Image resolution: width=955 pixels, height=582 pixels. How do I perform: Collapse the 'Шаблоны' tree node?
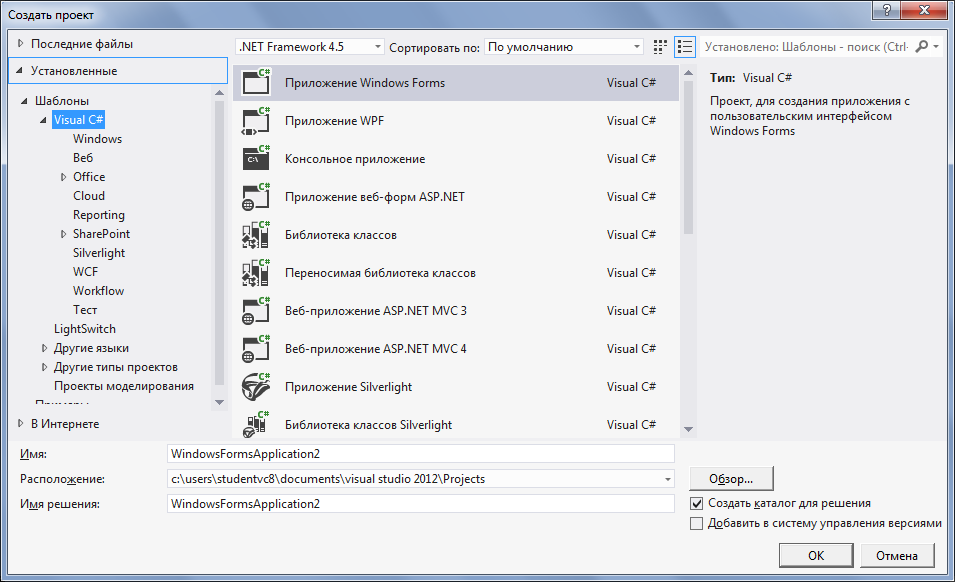(x=24, y=101)
